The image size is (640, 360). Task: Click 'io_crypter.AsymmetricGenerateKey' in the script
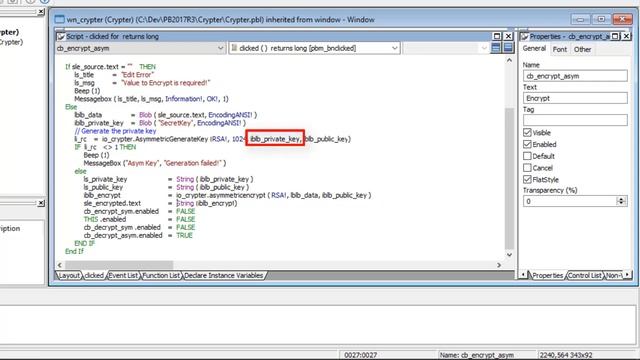coord(155,139)
